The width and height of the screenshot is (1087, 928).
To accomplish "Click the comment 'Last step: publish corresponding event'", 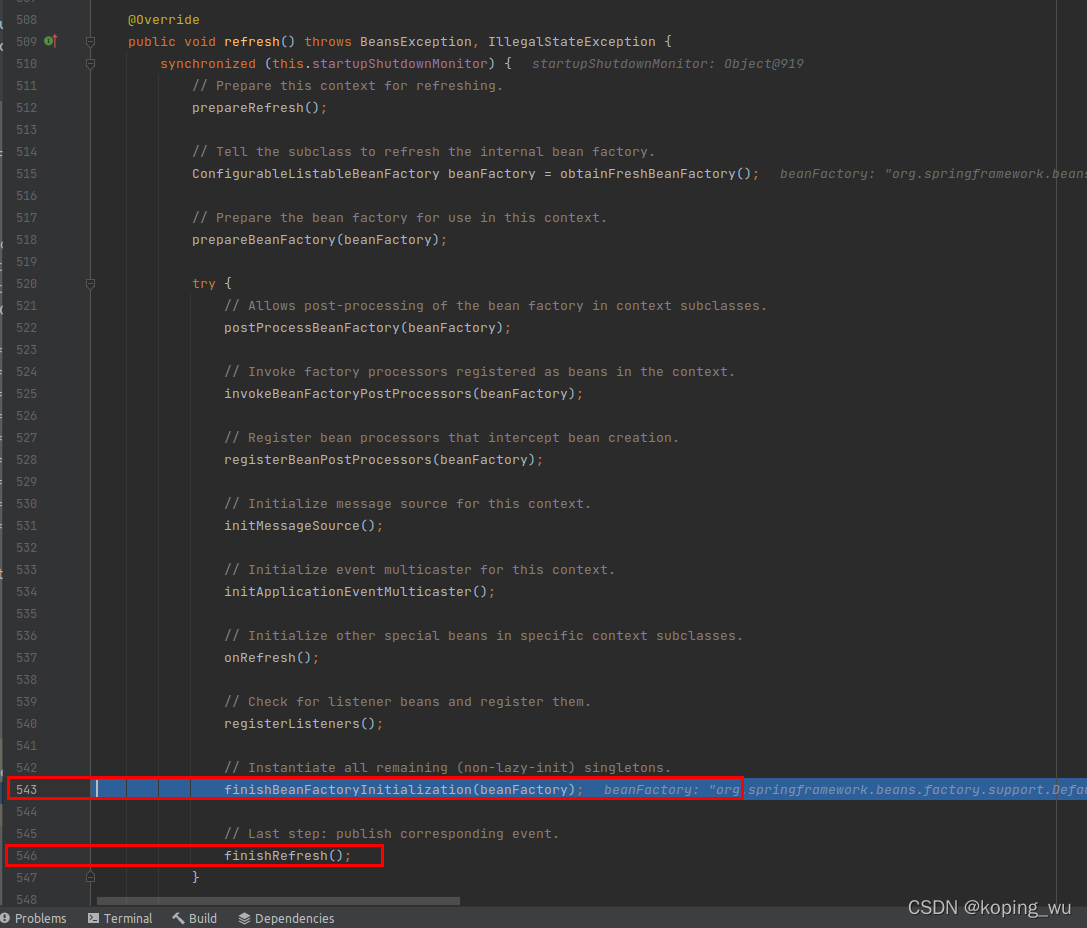I will pyautogui.click(x=392, y=833).
